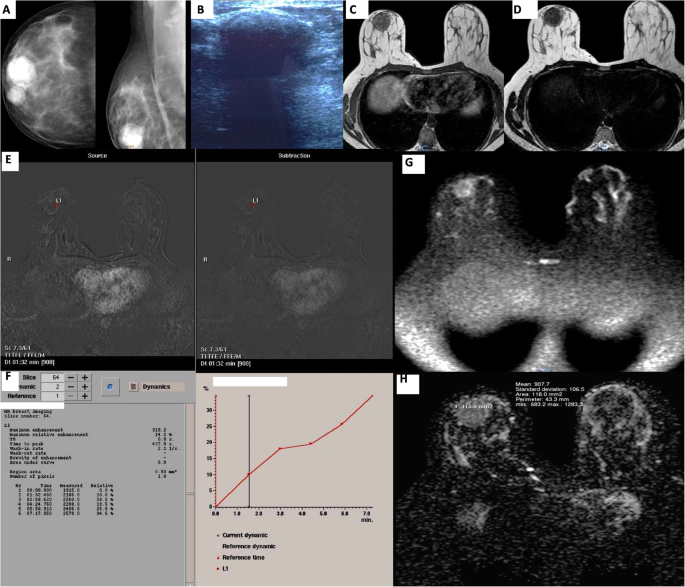Click the curve data point near 3.0 min
The width and height of the screenshot is (685, 587).
click(x=280, y=449)
